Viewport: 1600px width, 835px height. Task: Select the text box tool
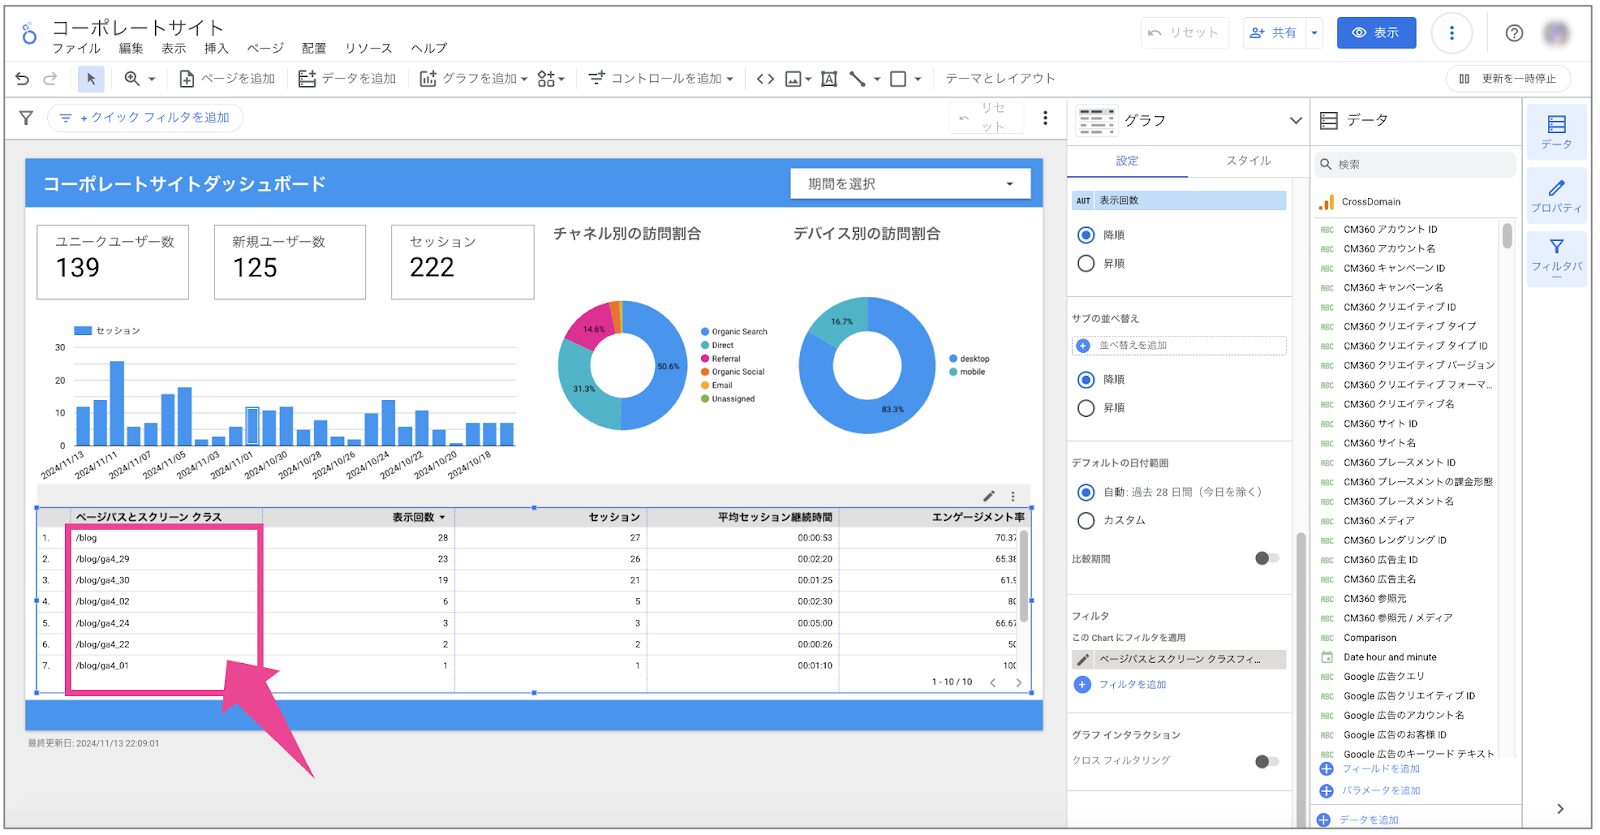[x=829, y=78]
